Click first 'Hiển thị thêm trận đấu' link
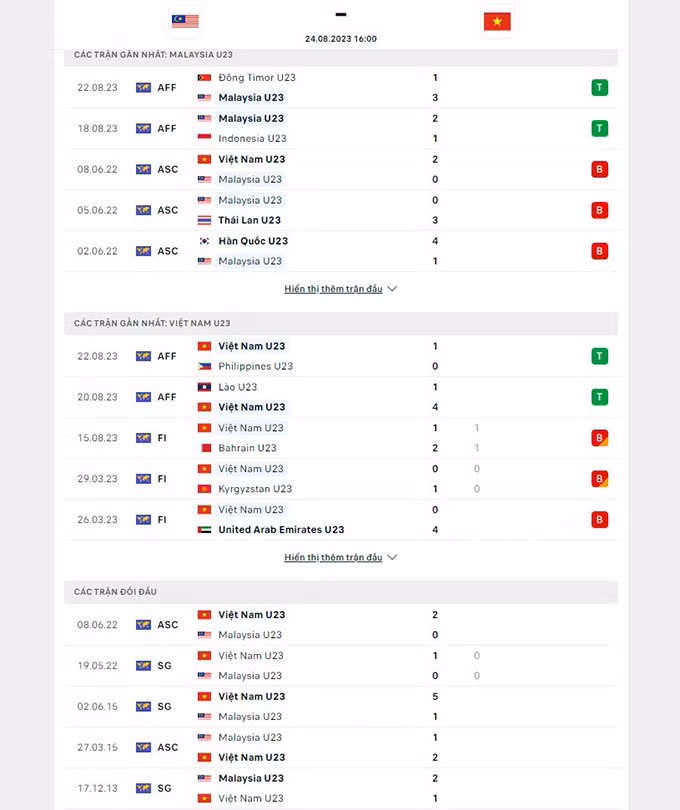The width and height of the screenshot is (680, 810). tap(333, 289)
